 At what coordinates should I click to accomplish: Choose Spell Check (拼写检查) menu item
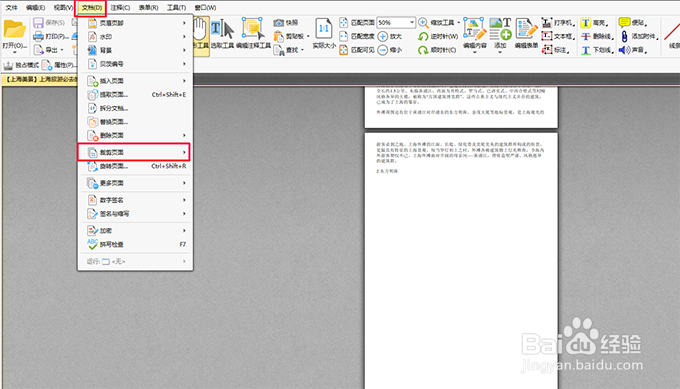click(136, 245)
